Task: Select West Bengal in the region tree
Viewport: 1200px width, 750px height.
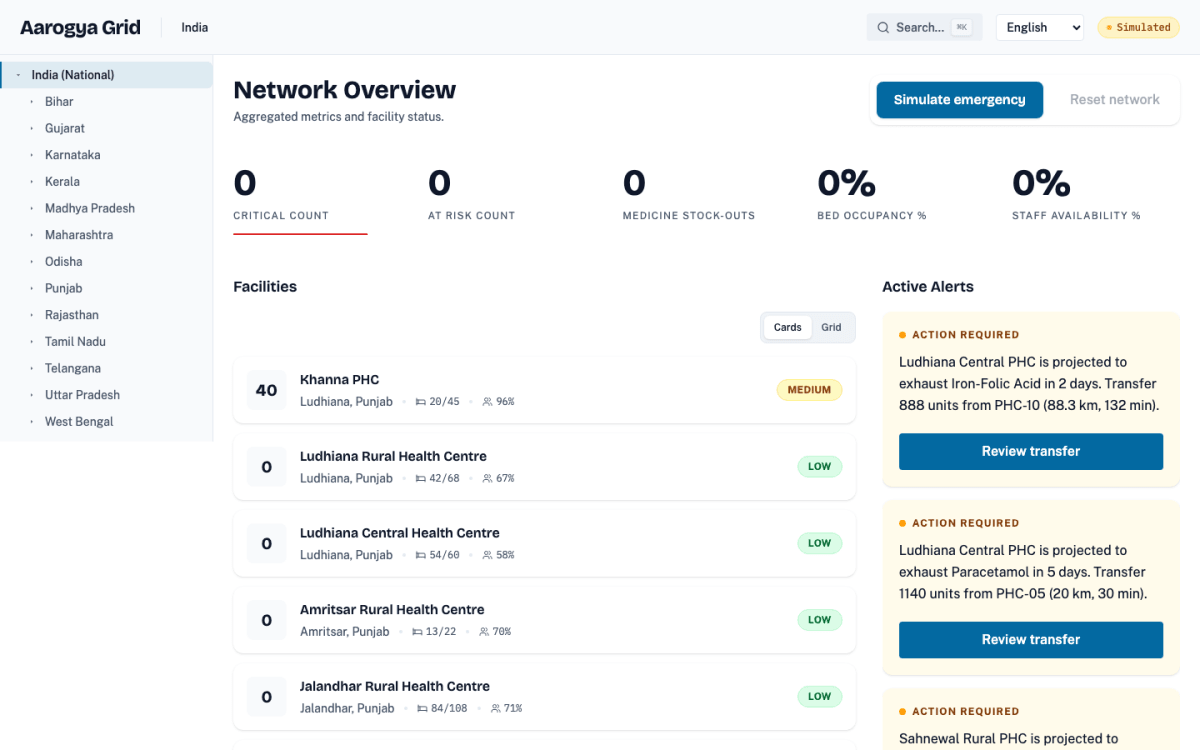Action: point(106,422)
